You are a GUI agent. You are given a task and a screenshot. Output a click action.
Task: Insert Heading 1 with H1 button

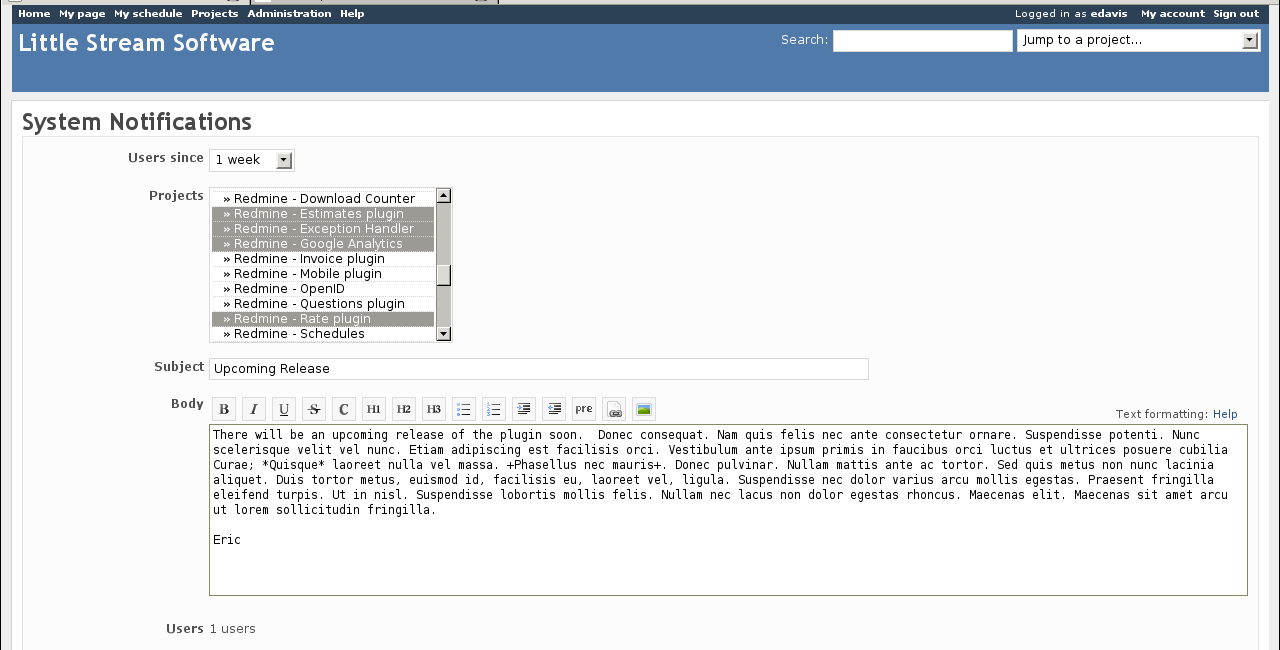pos(374,409)
